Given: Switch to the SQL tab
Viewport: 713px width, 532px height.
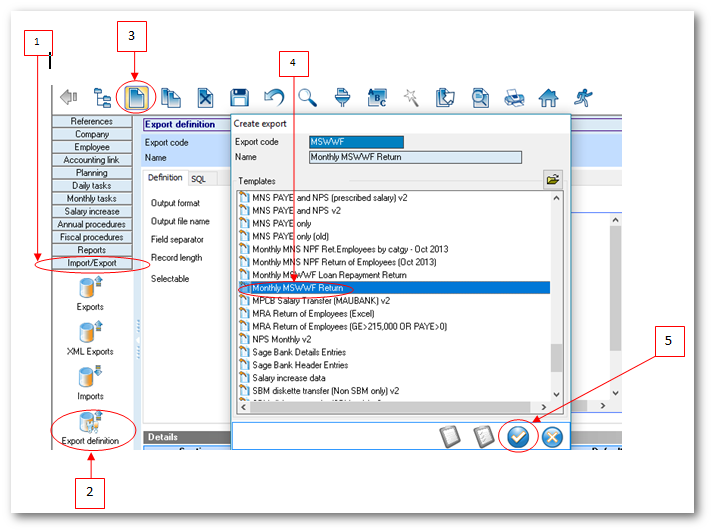Looking at the screenshot, I should 198,179.
